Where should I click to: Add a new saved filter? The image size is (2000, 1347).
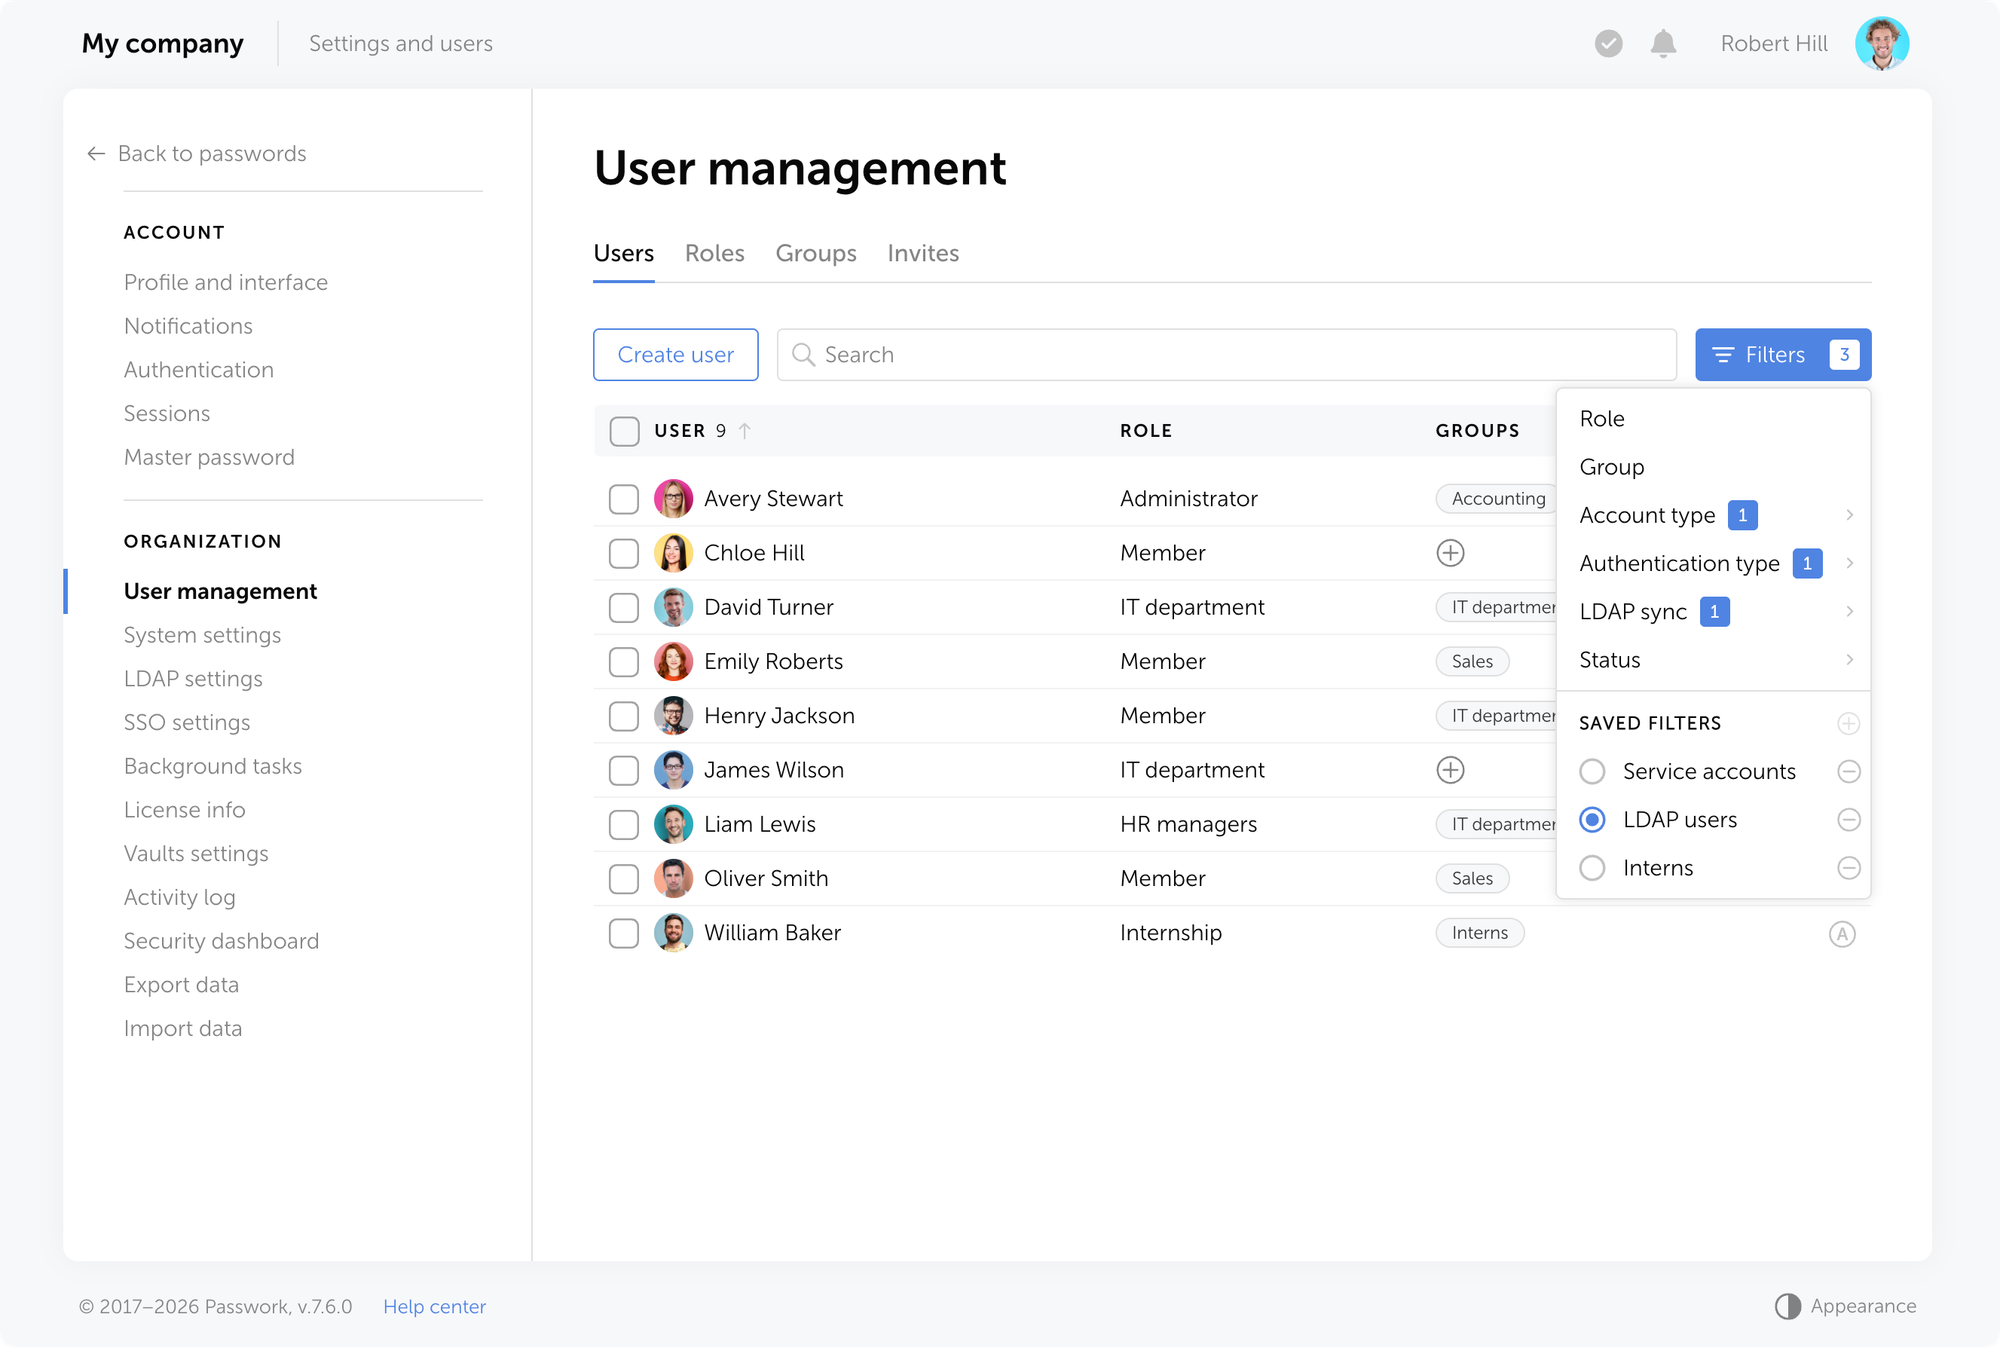point(1848,723)
